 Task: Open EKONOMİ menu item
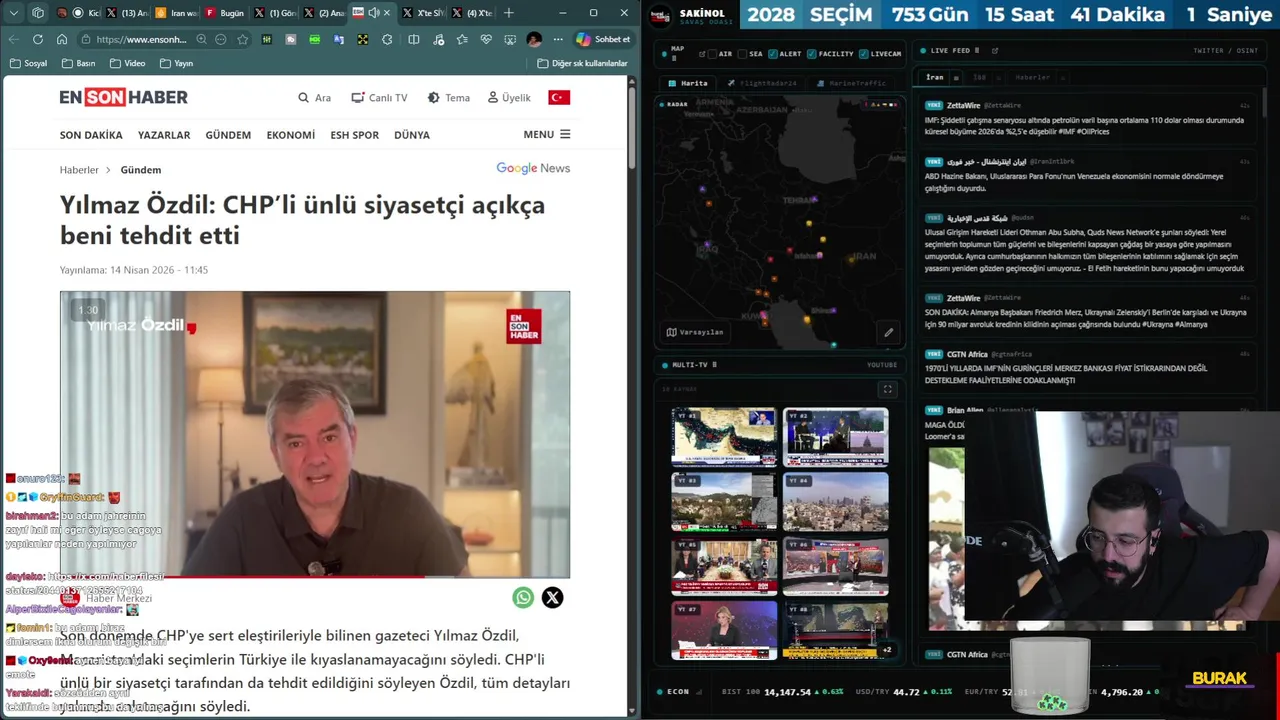[291, 135]
